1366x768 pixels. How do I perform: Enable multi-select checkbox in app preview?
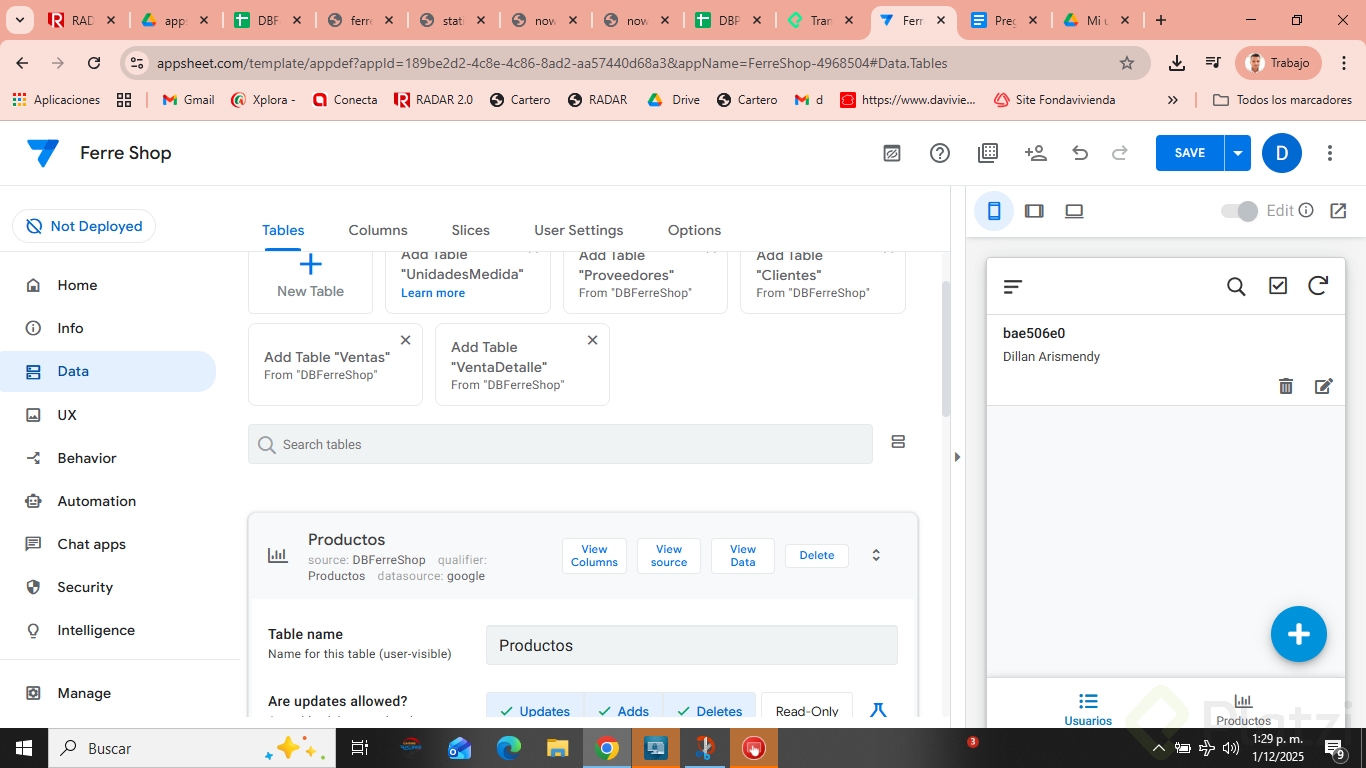tap(1278, 287)
